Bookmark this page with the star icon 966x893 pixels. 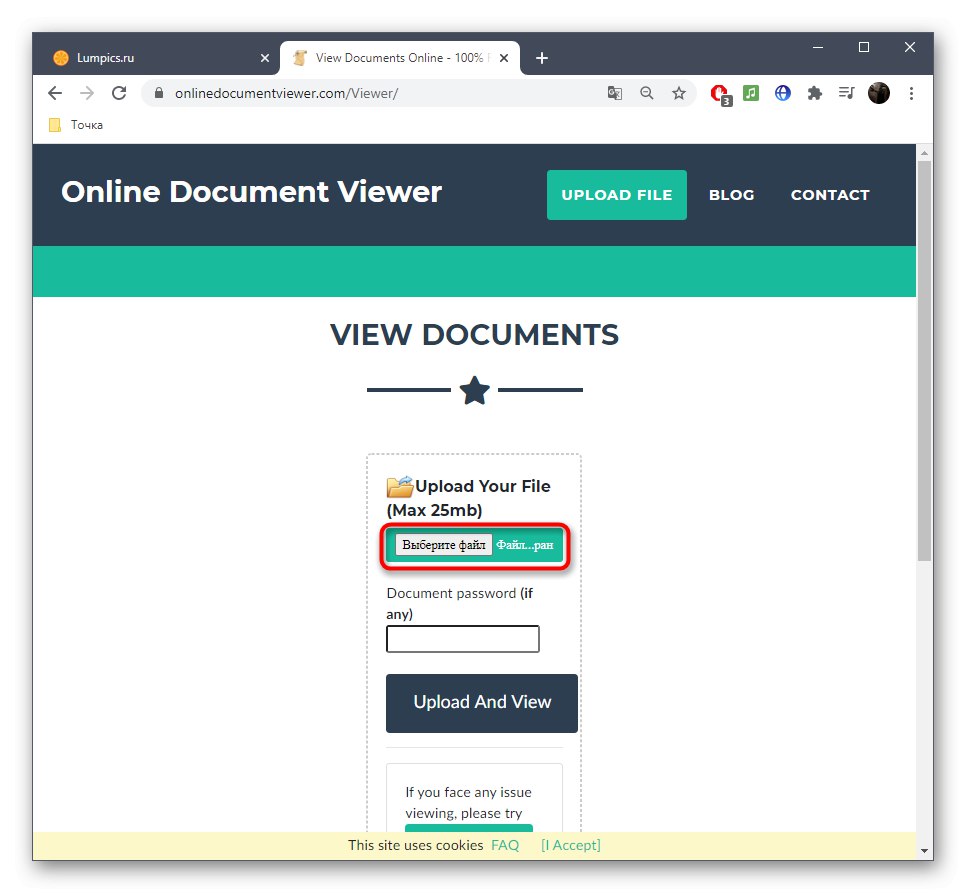coord(678,93)
